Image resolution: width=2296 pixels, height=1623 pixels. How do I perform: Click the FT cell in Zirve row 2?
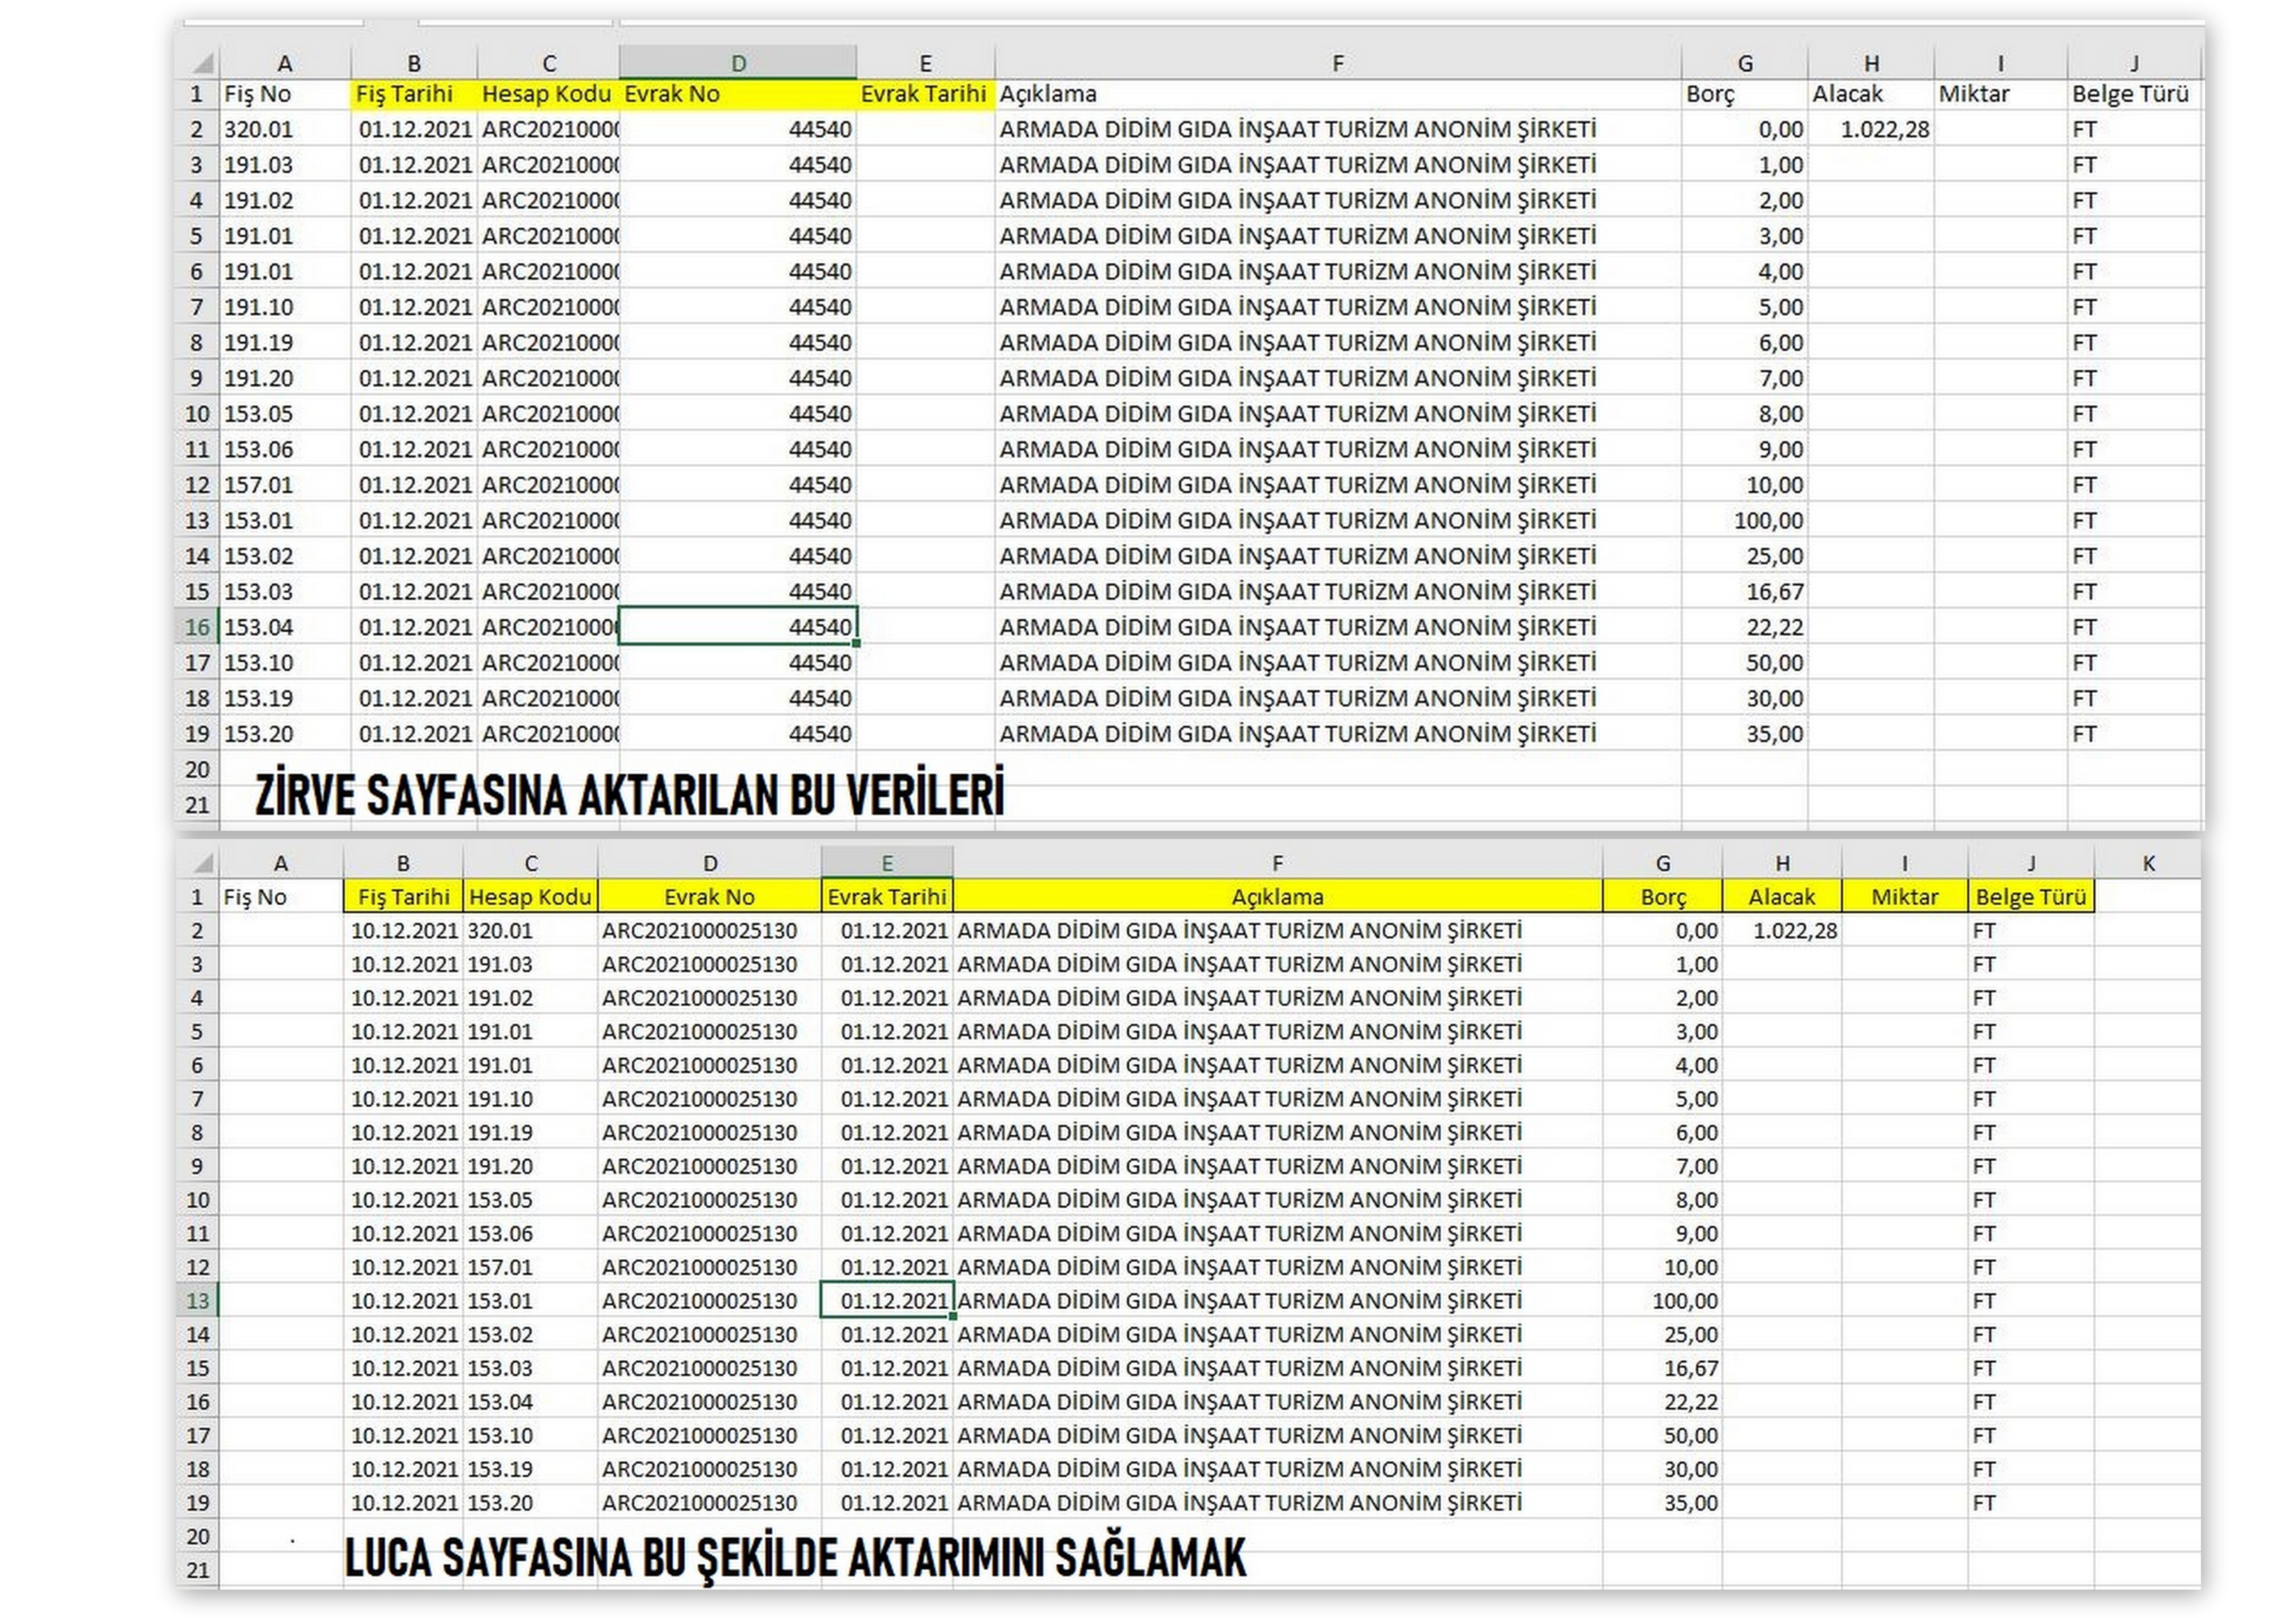pyautogui.click(x=2135, y=129)
